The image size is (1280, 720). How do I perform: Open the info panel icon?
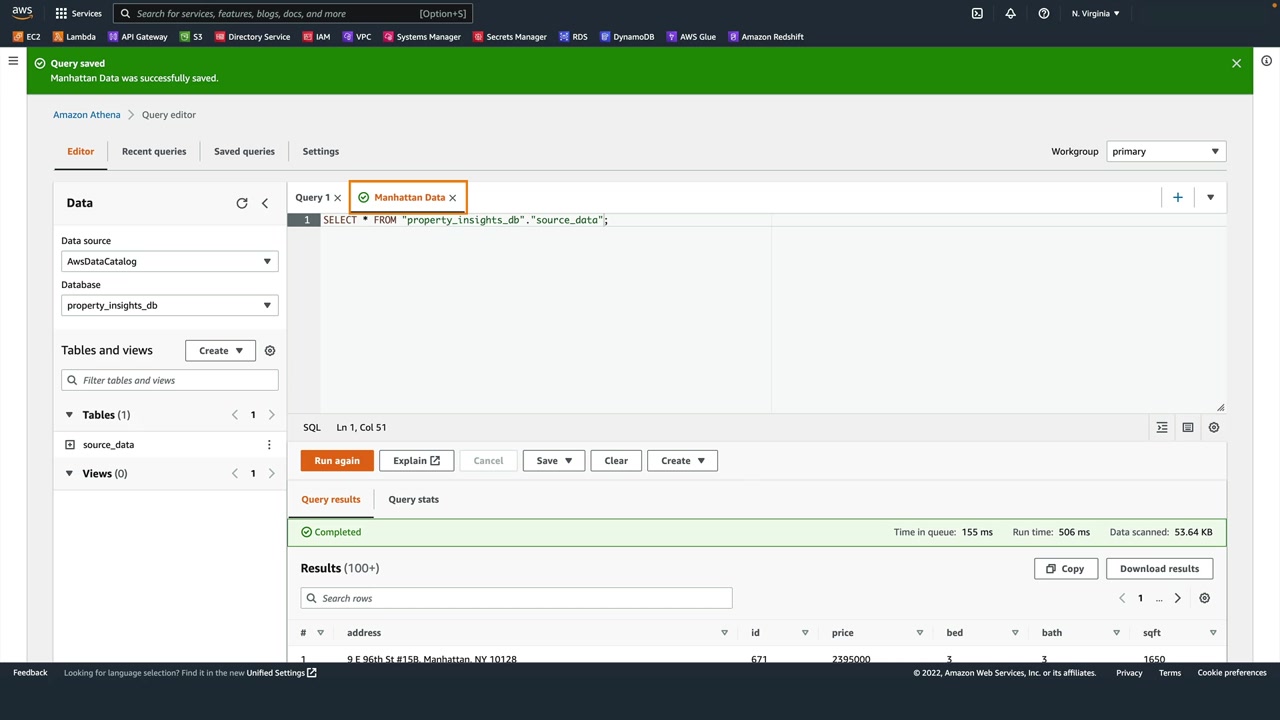1266,61
